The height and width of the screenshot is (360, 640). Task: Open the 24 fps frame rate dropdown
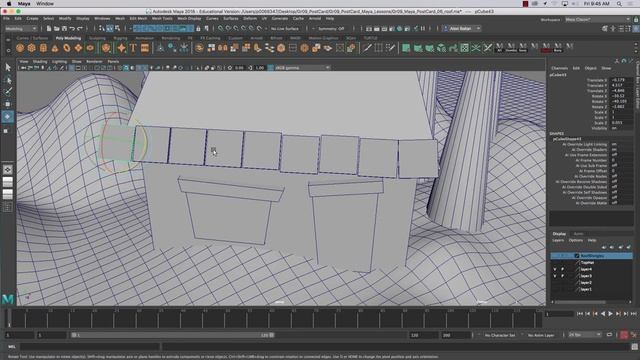pyautogui.click(x=585, y=335)
